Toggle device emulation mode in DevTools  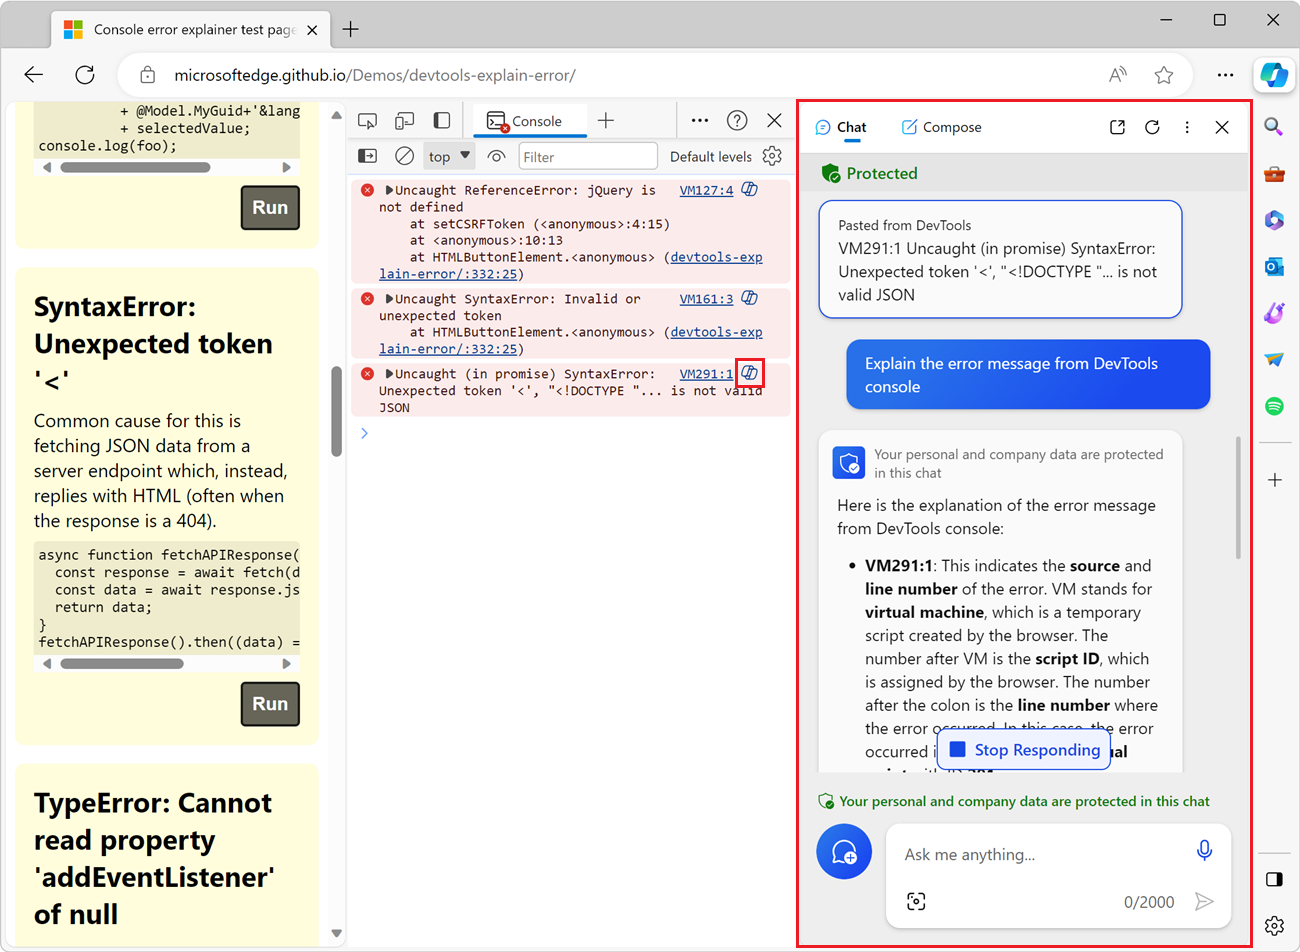coord(404,119)
